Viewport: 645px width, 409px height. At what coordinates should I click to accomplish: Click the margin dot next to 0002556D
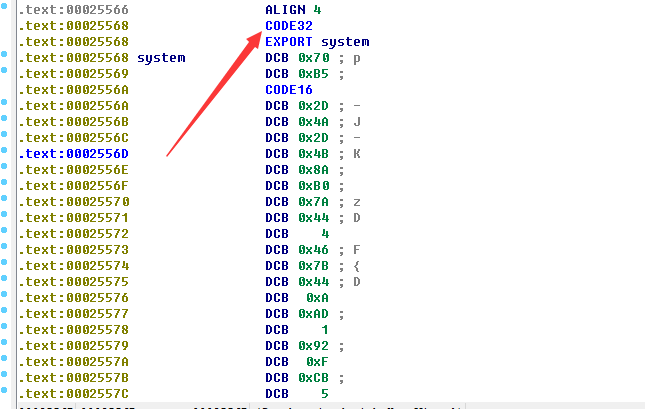5,153
